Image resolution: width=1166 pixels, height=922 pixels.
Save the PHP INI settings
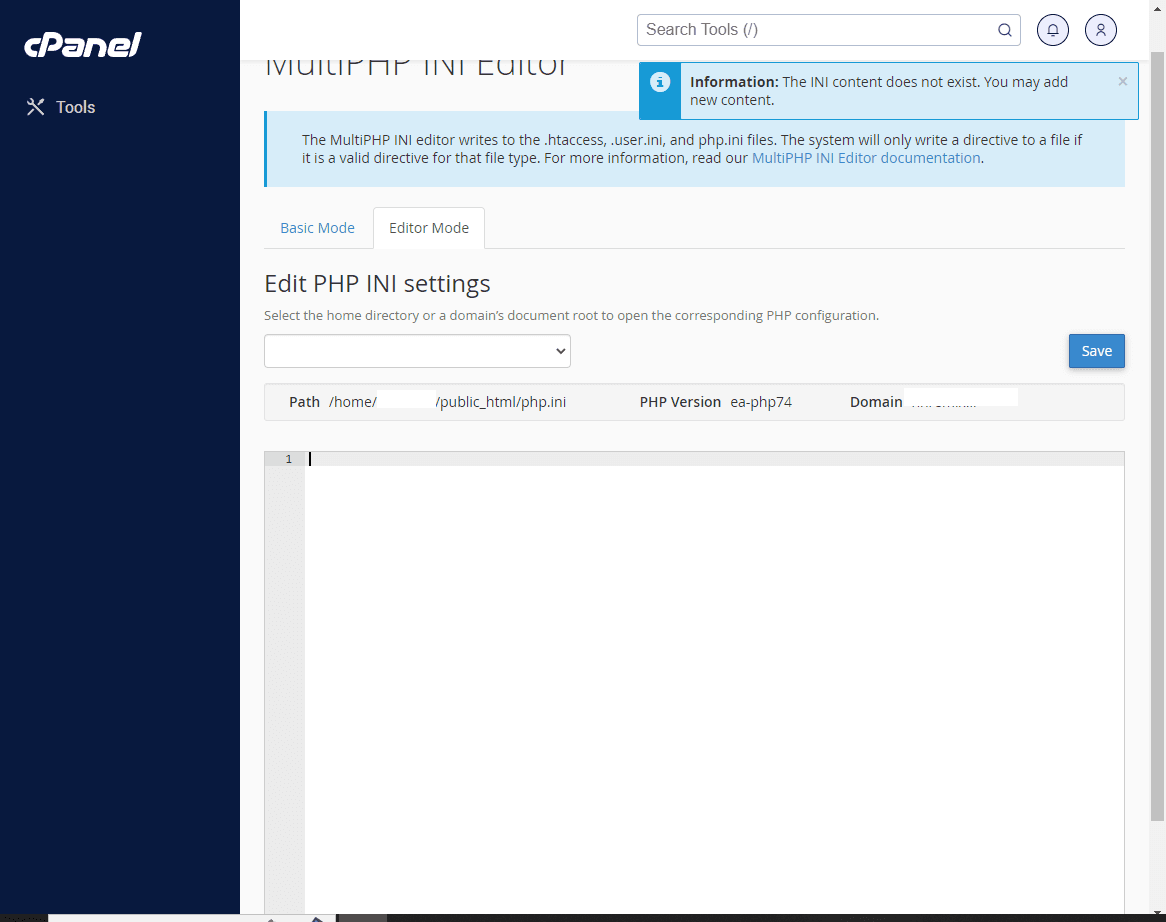[1097, 351]
